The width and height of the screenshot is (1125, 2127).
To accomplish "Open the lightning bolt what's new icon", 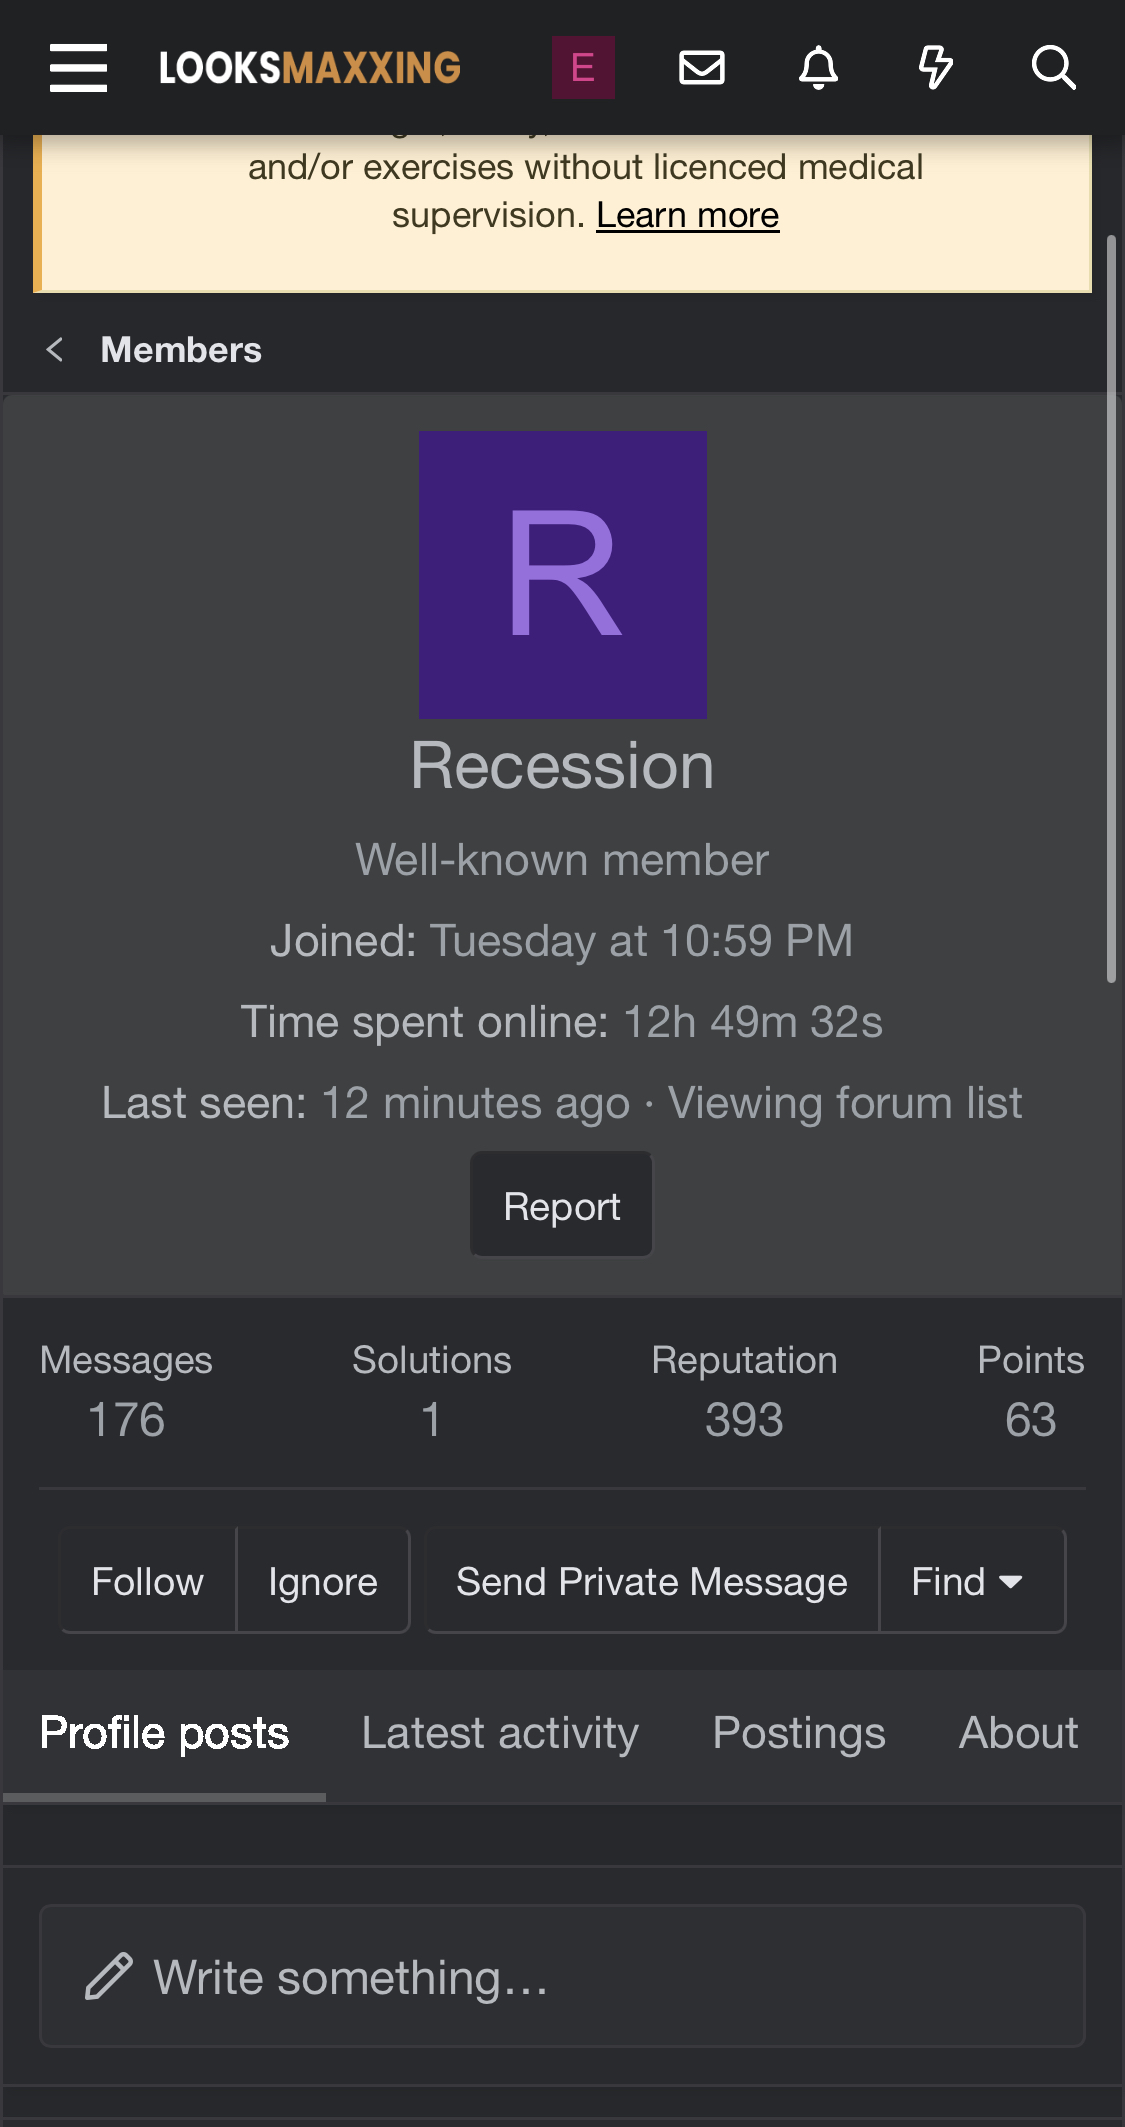I will tap(935, 68).
